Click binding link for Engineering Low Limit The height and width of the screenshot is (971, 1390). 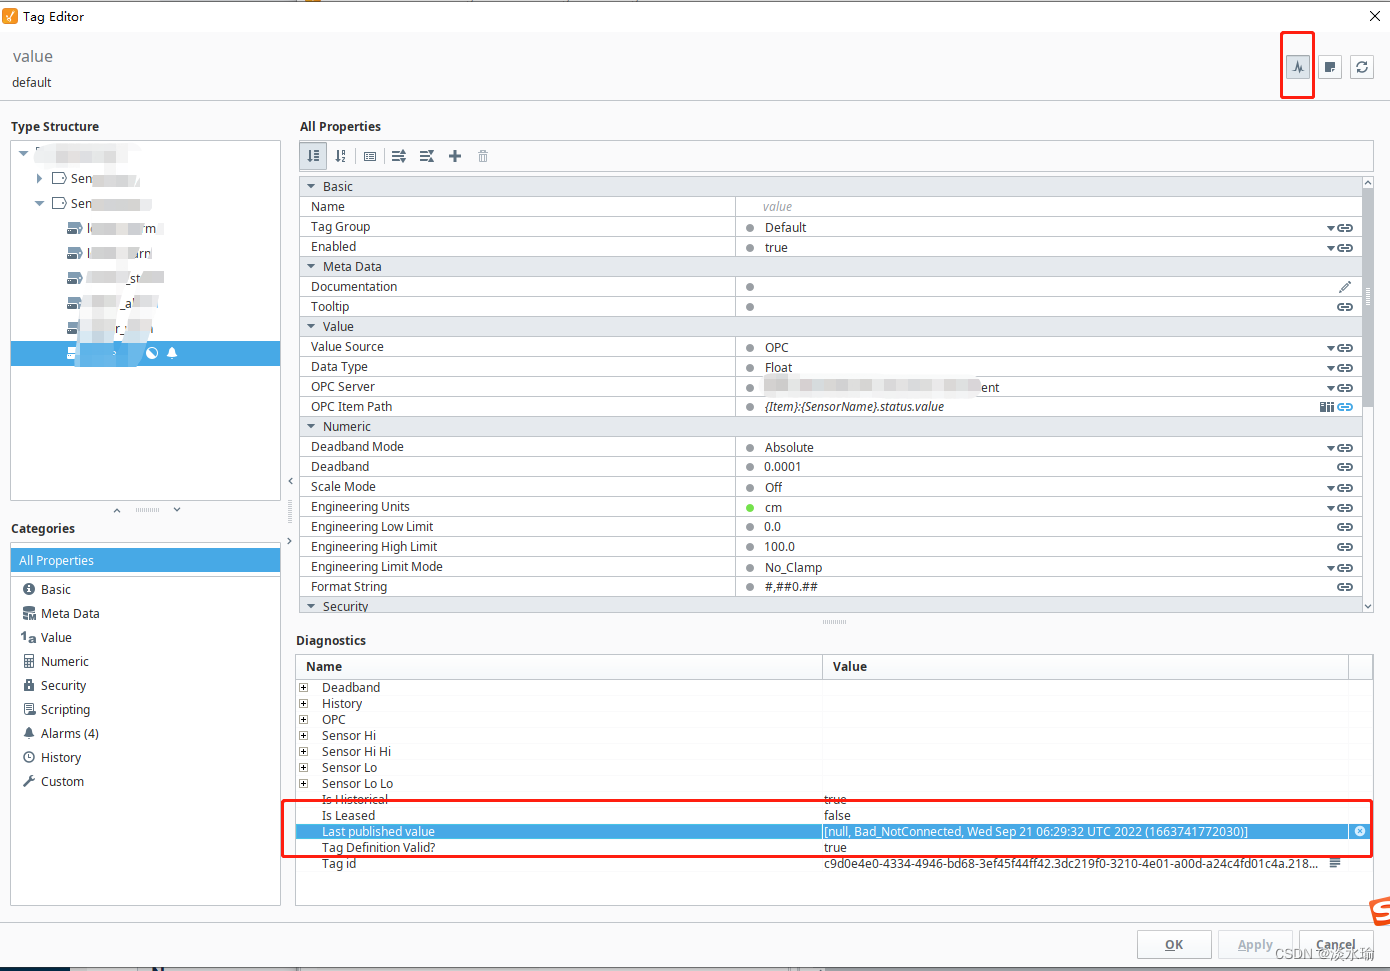1345,527
